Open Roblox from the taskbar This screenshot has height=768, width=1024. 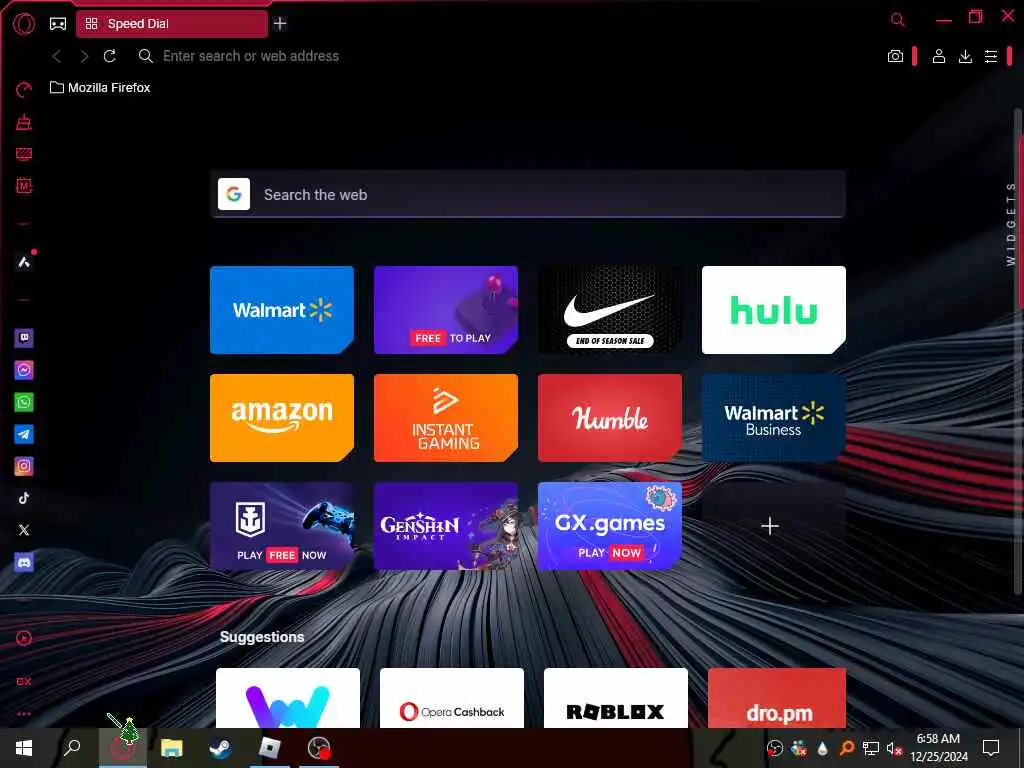(270, 748)
